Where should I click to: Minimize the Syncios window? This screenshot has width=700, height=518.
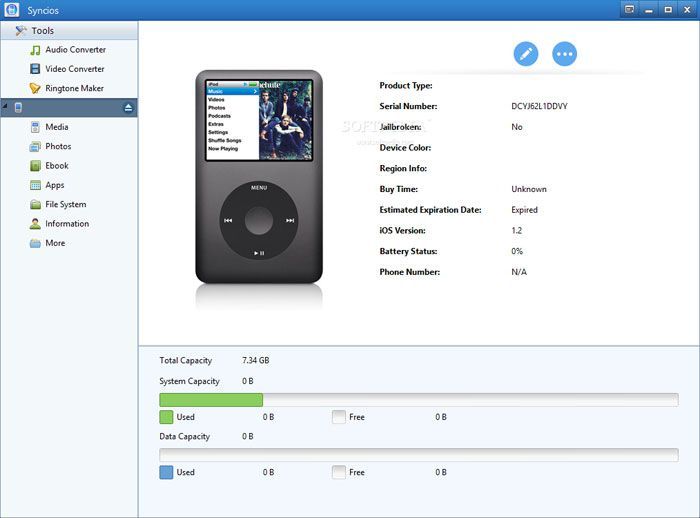pos(649,10)
